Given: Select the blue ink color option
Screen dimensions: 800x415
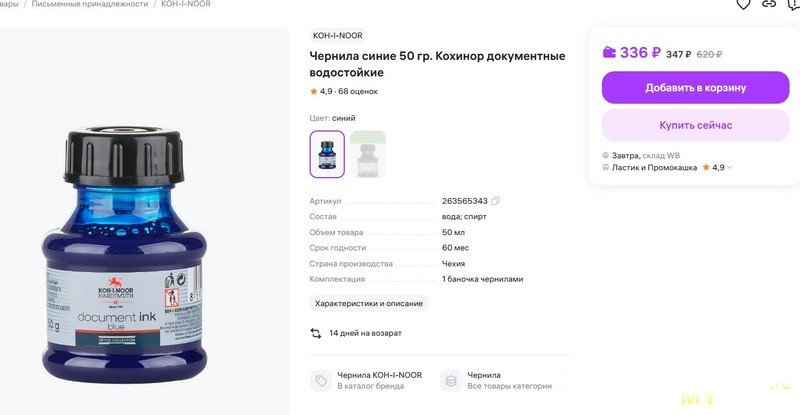Looking at the screenshot, I should (x=327, y=154).
